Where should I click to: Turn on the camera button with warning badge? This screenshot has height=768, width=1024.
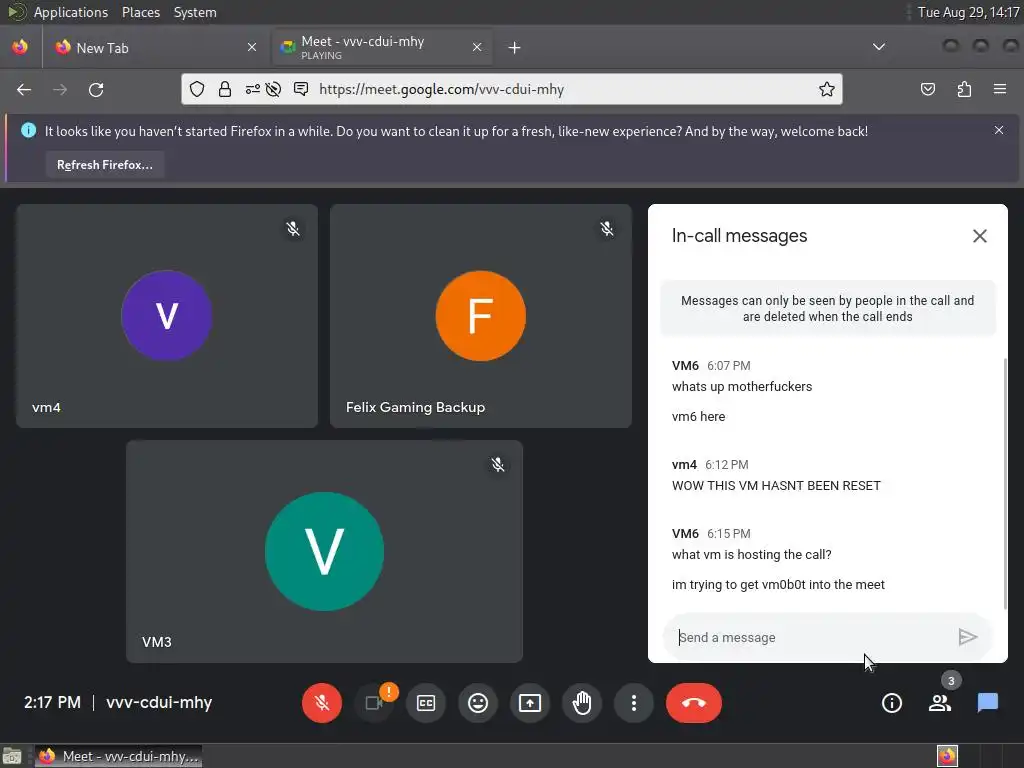point(374,703)
